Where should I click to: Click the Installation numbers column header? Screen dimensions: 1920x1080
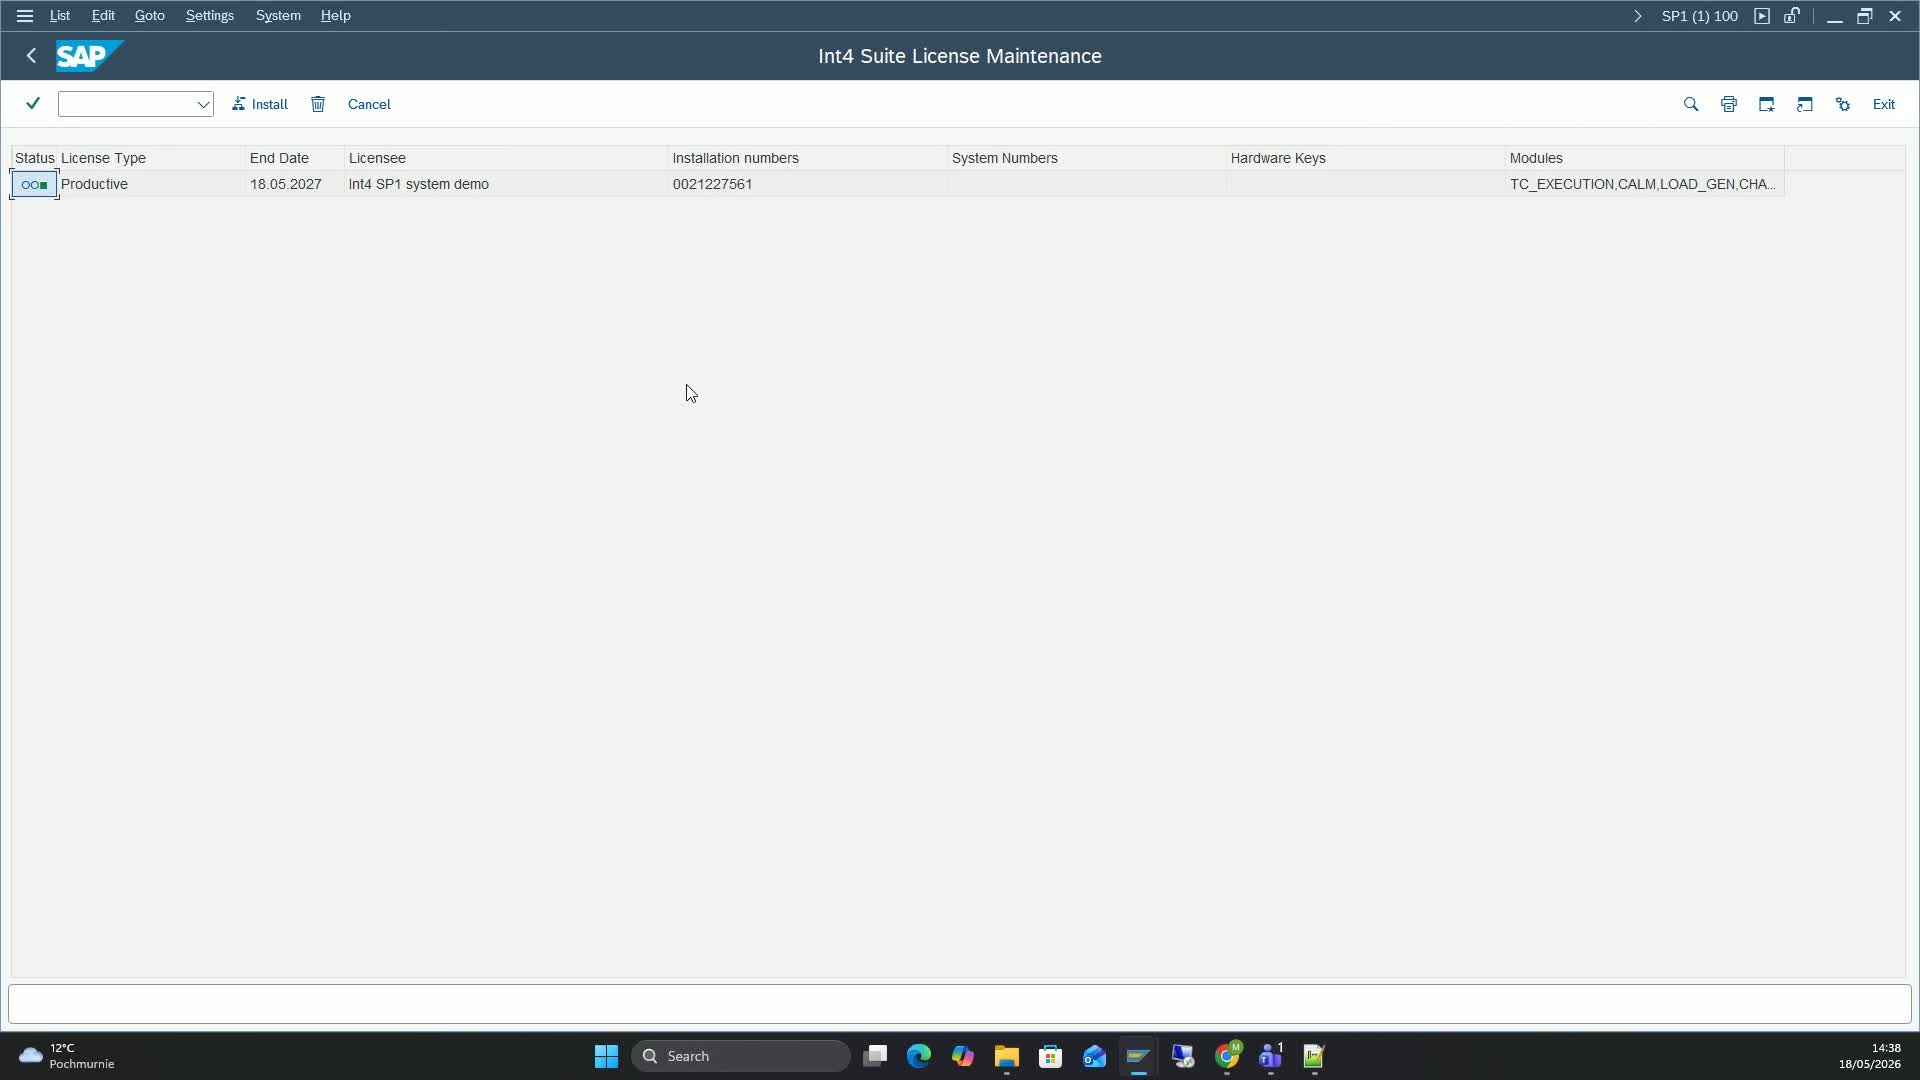[808, 158]
